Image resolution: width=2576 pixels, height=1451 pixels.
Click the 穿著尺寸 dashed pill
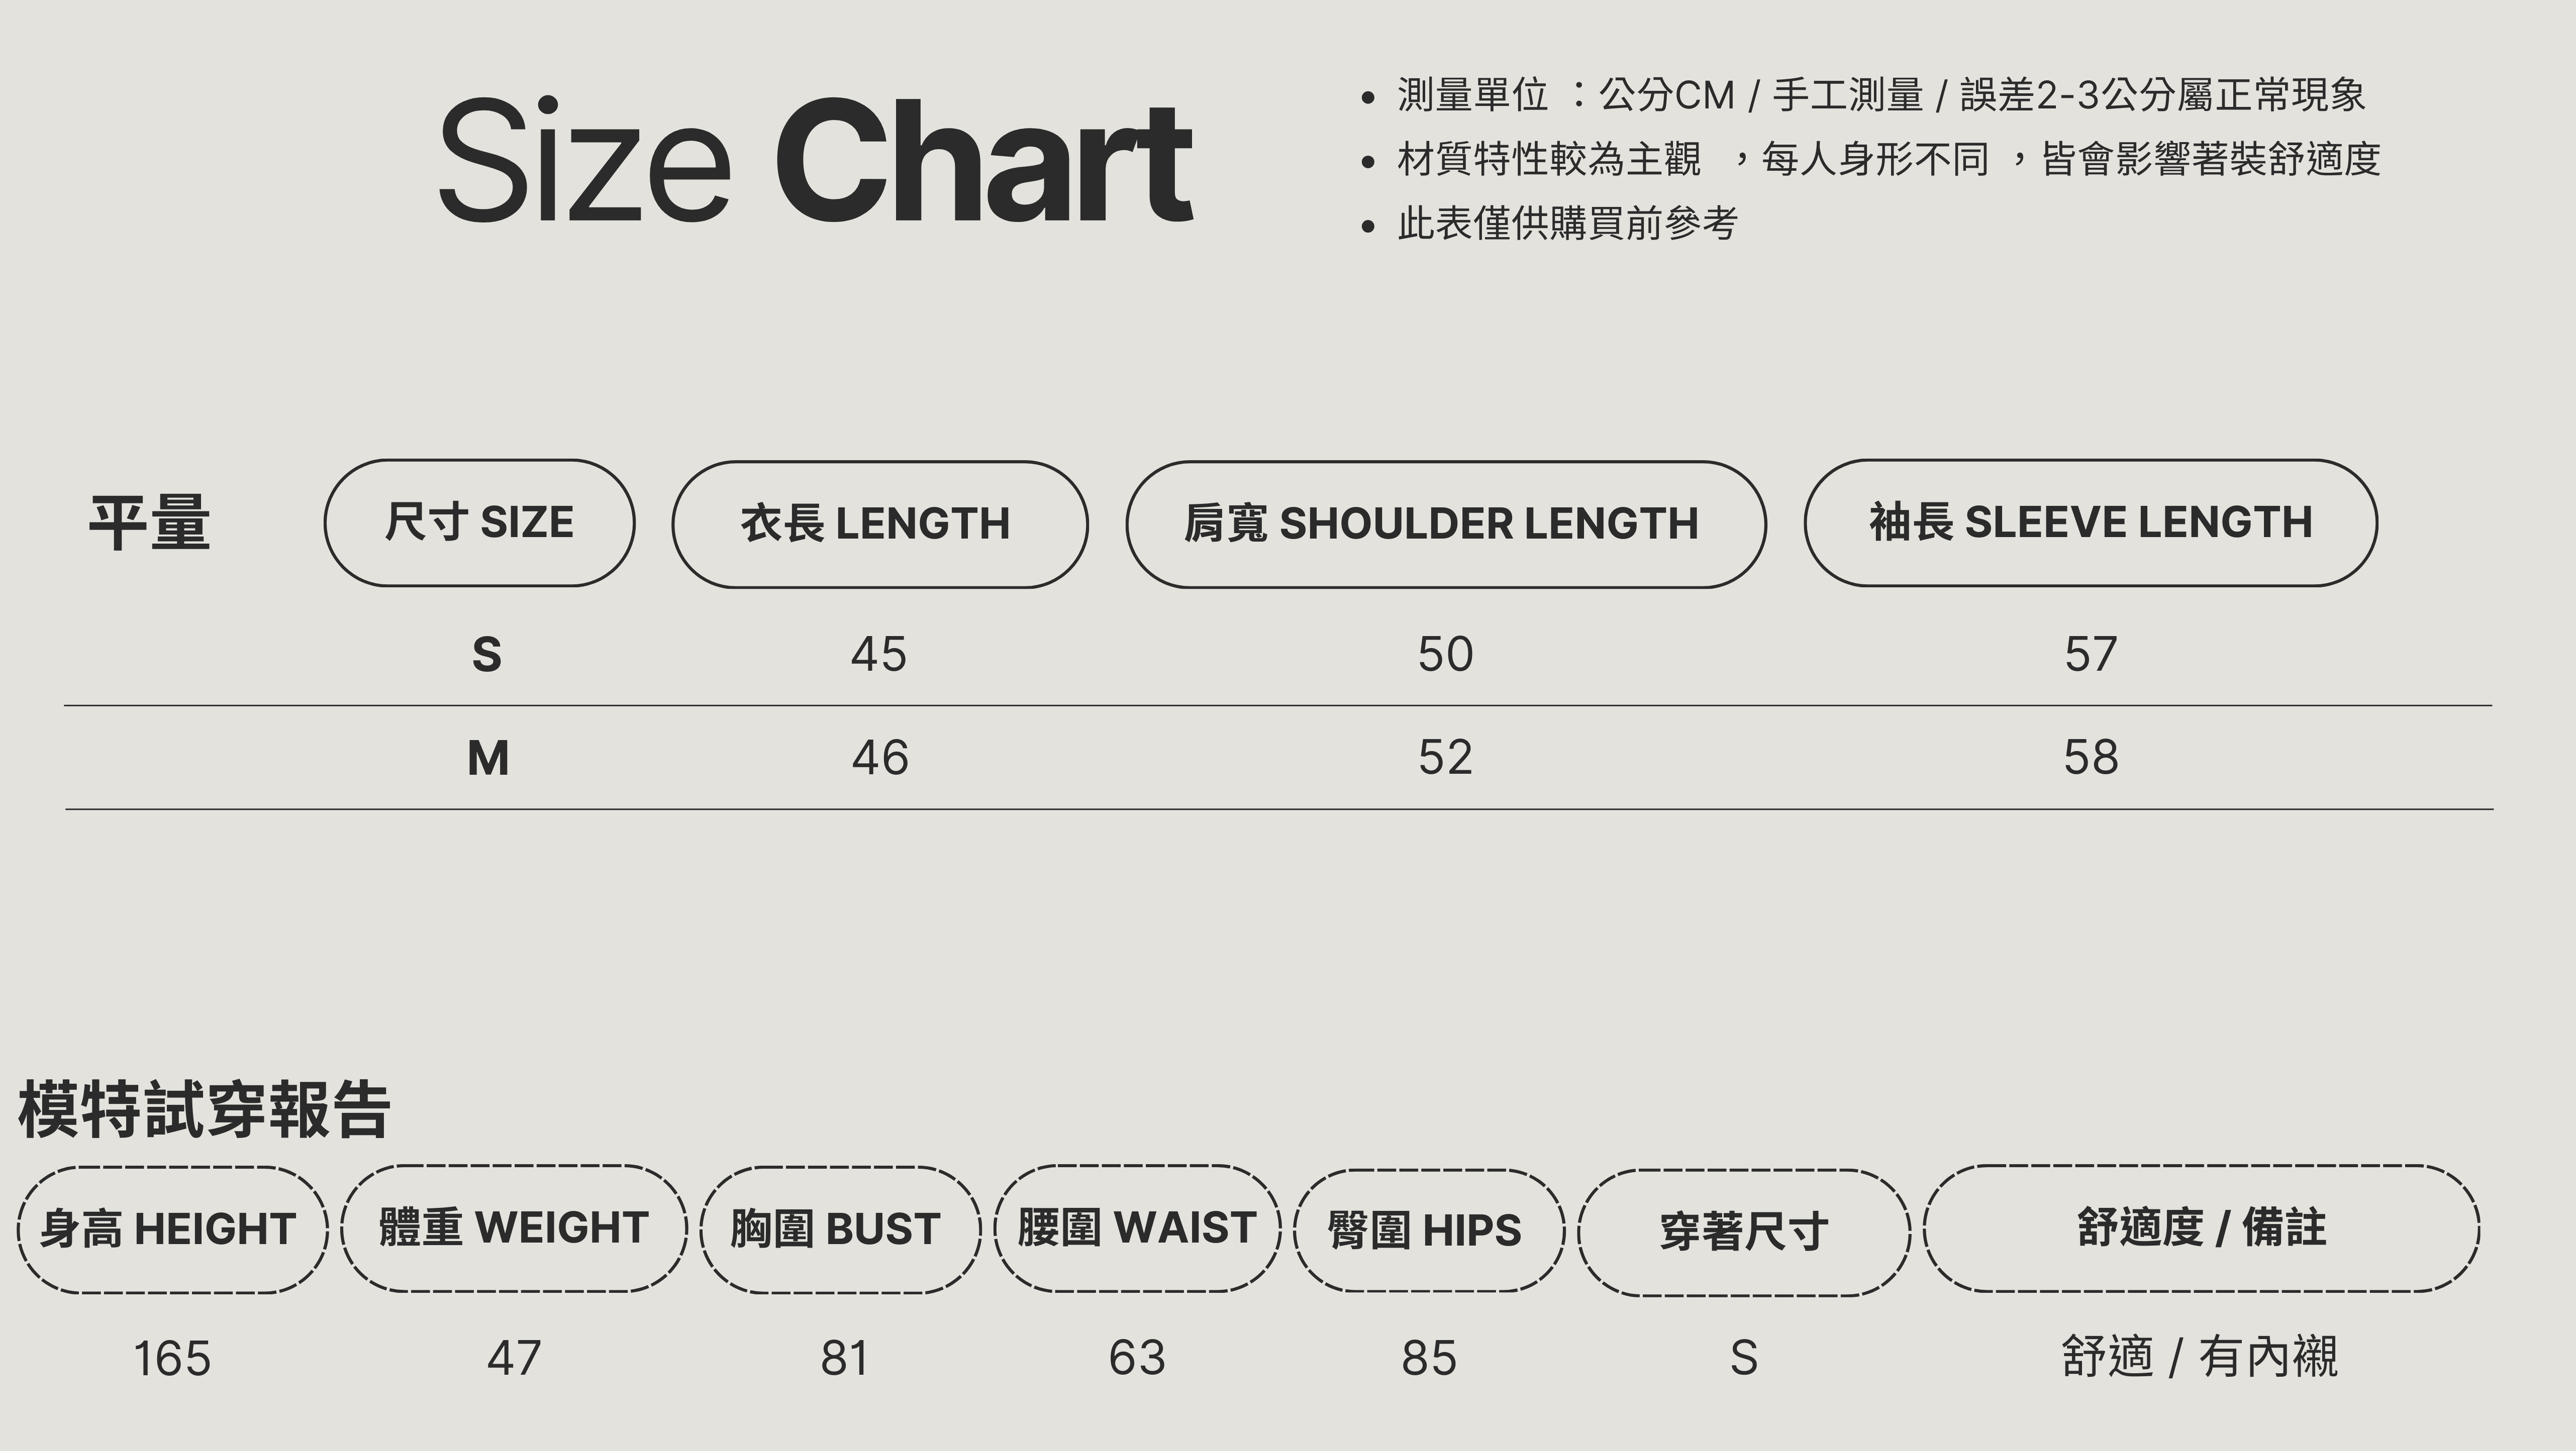click(x=1743, y=1232)
